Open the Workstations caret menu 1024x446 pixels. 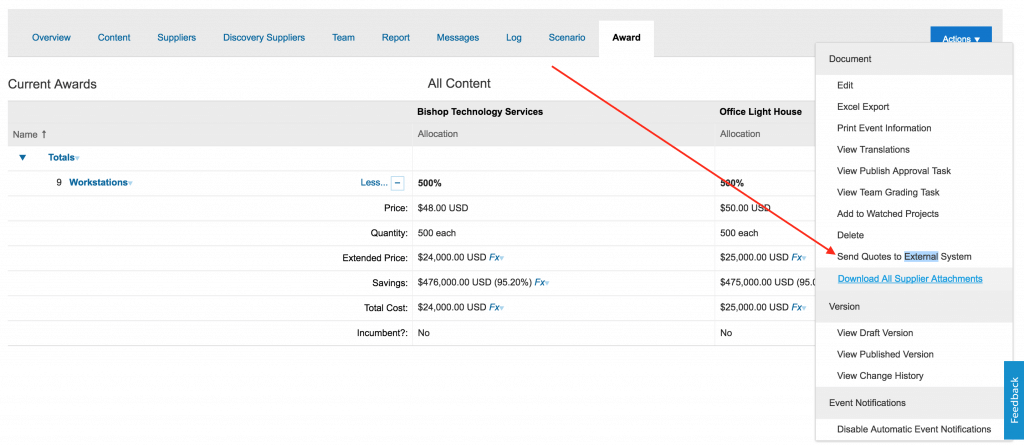(x=130, y=183)
